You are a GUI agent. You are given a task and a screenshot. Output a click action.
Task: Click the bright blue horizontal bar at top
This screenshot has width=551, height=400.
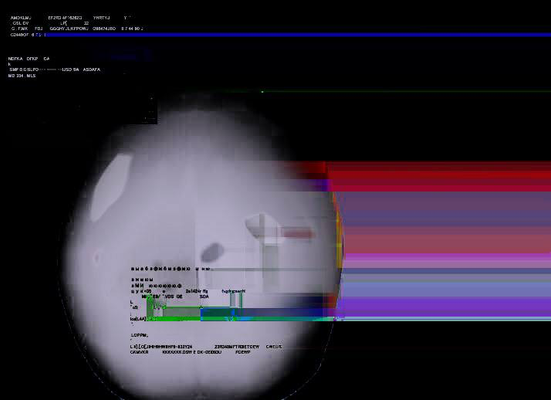[x=298, y=35]
